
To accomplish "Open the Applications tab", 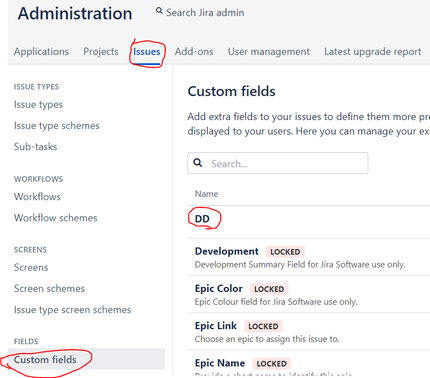I will click(41, 52).
